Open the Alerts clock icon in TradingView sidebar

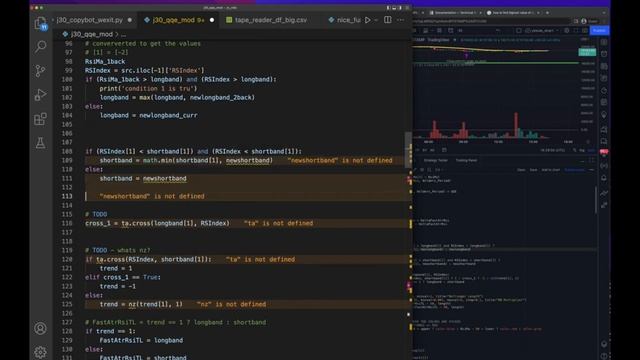pos(604,54)
